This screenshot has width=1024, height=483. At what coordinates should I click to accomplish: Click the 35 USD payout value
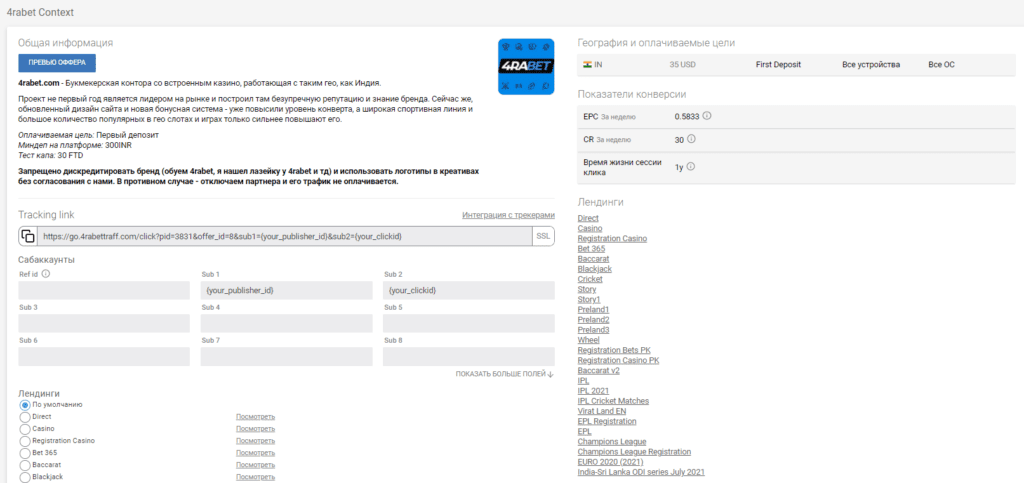point(682,65)
